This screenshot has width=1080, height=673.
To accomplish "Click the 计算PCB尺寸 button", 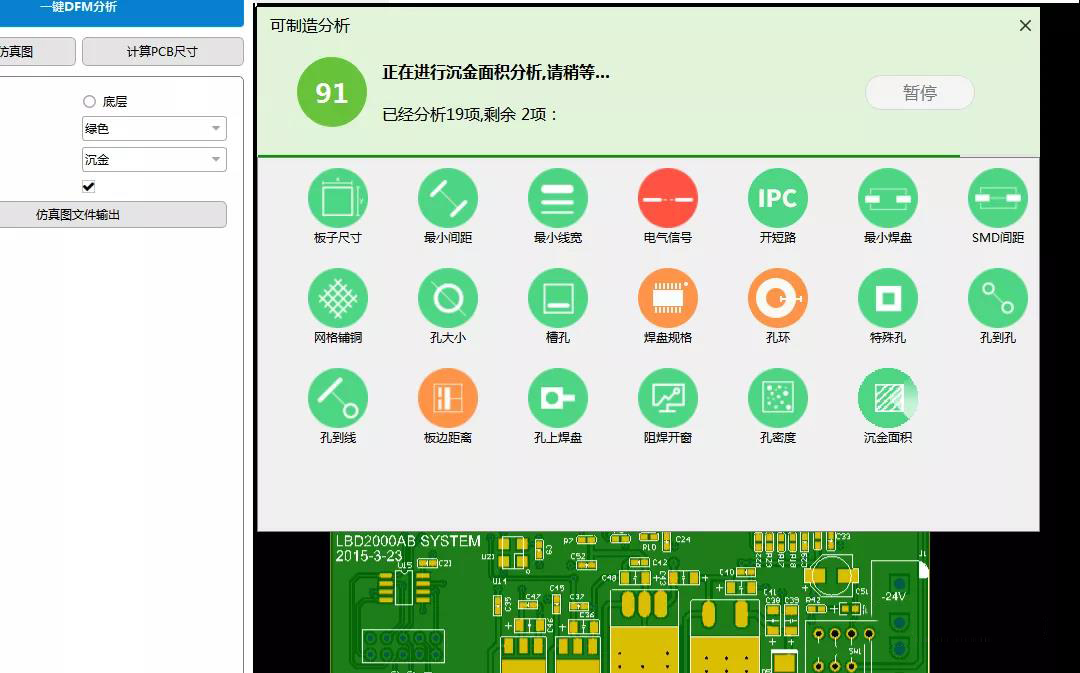I will pos(161,50).
